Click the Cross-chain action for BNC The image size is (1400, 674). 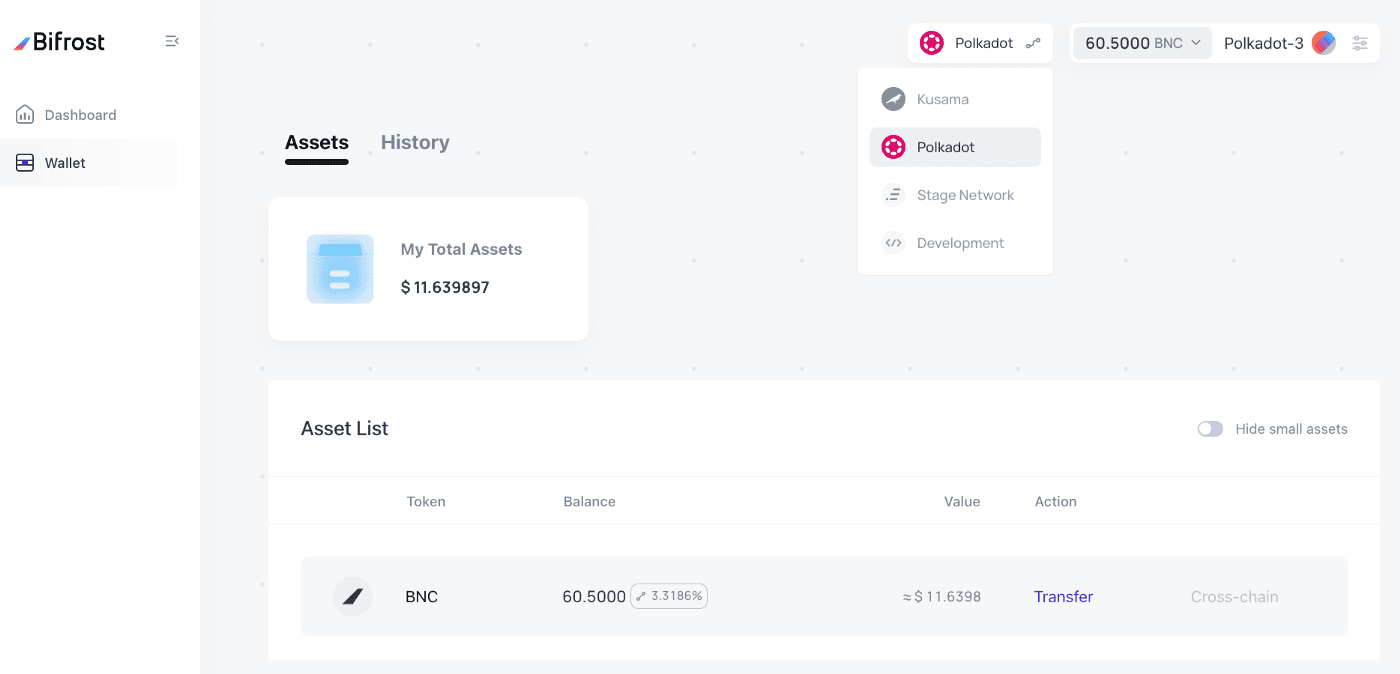[x=1234, y=596]
